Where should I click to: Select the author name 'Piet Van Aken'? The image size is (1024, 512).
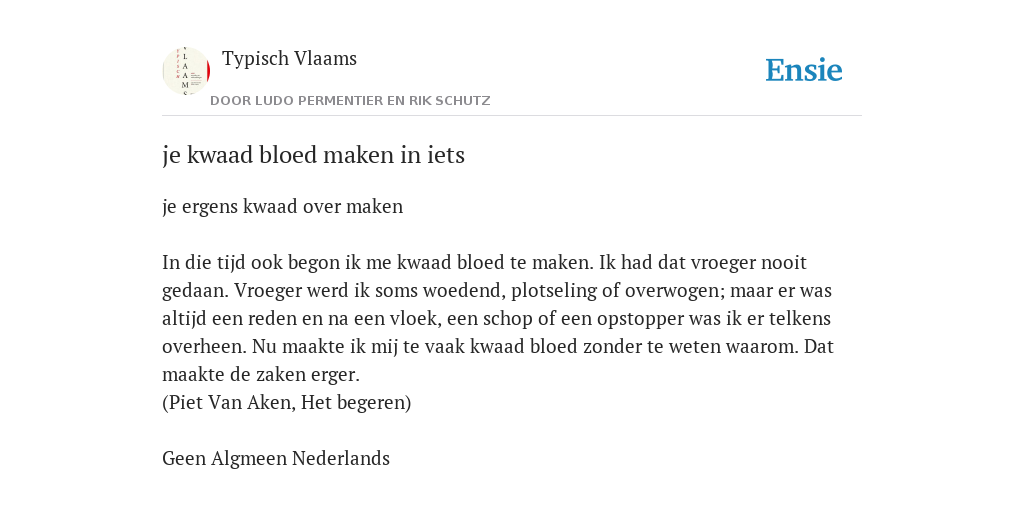tap(232, 403)
